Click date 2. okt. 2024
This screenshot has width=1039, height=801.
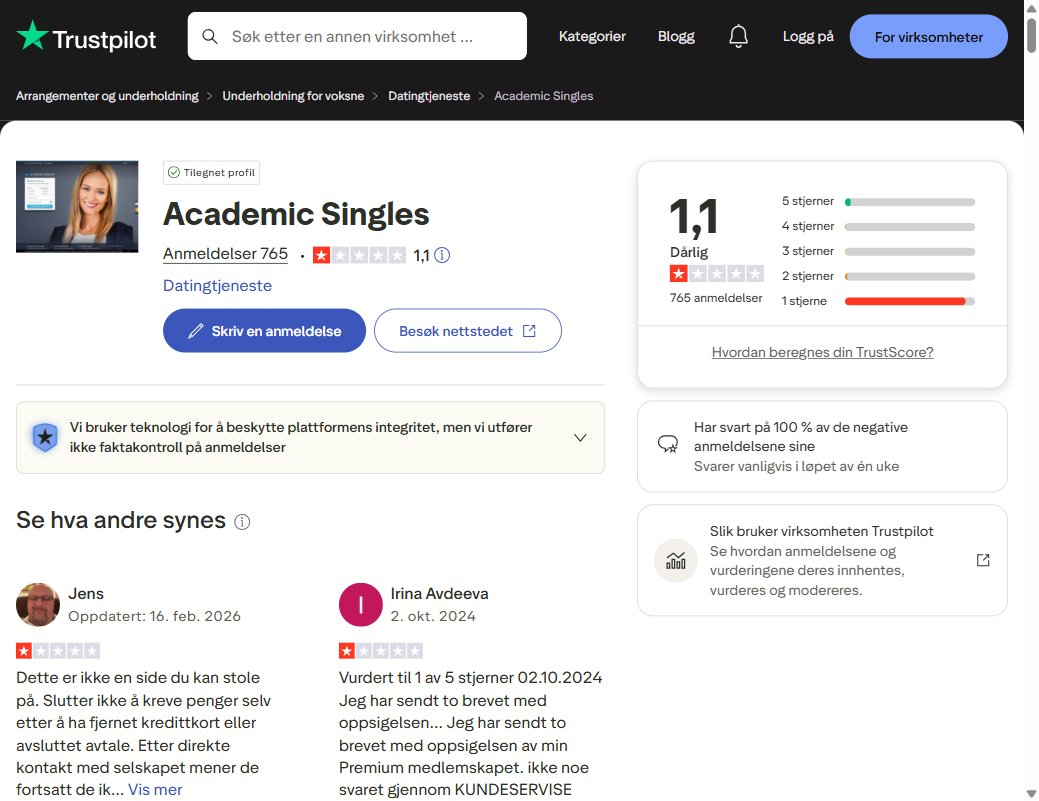433,616
